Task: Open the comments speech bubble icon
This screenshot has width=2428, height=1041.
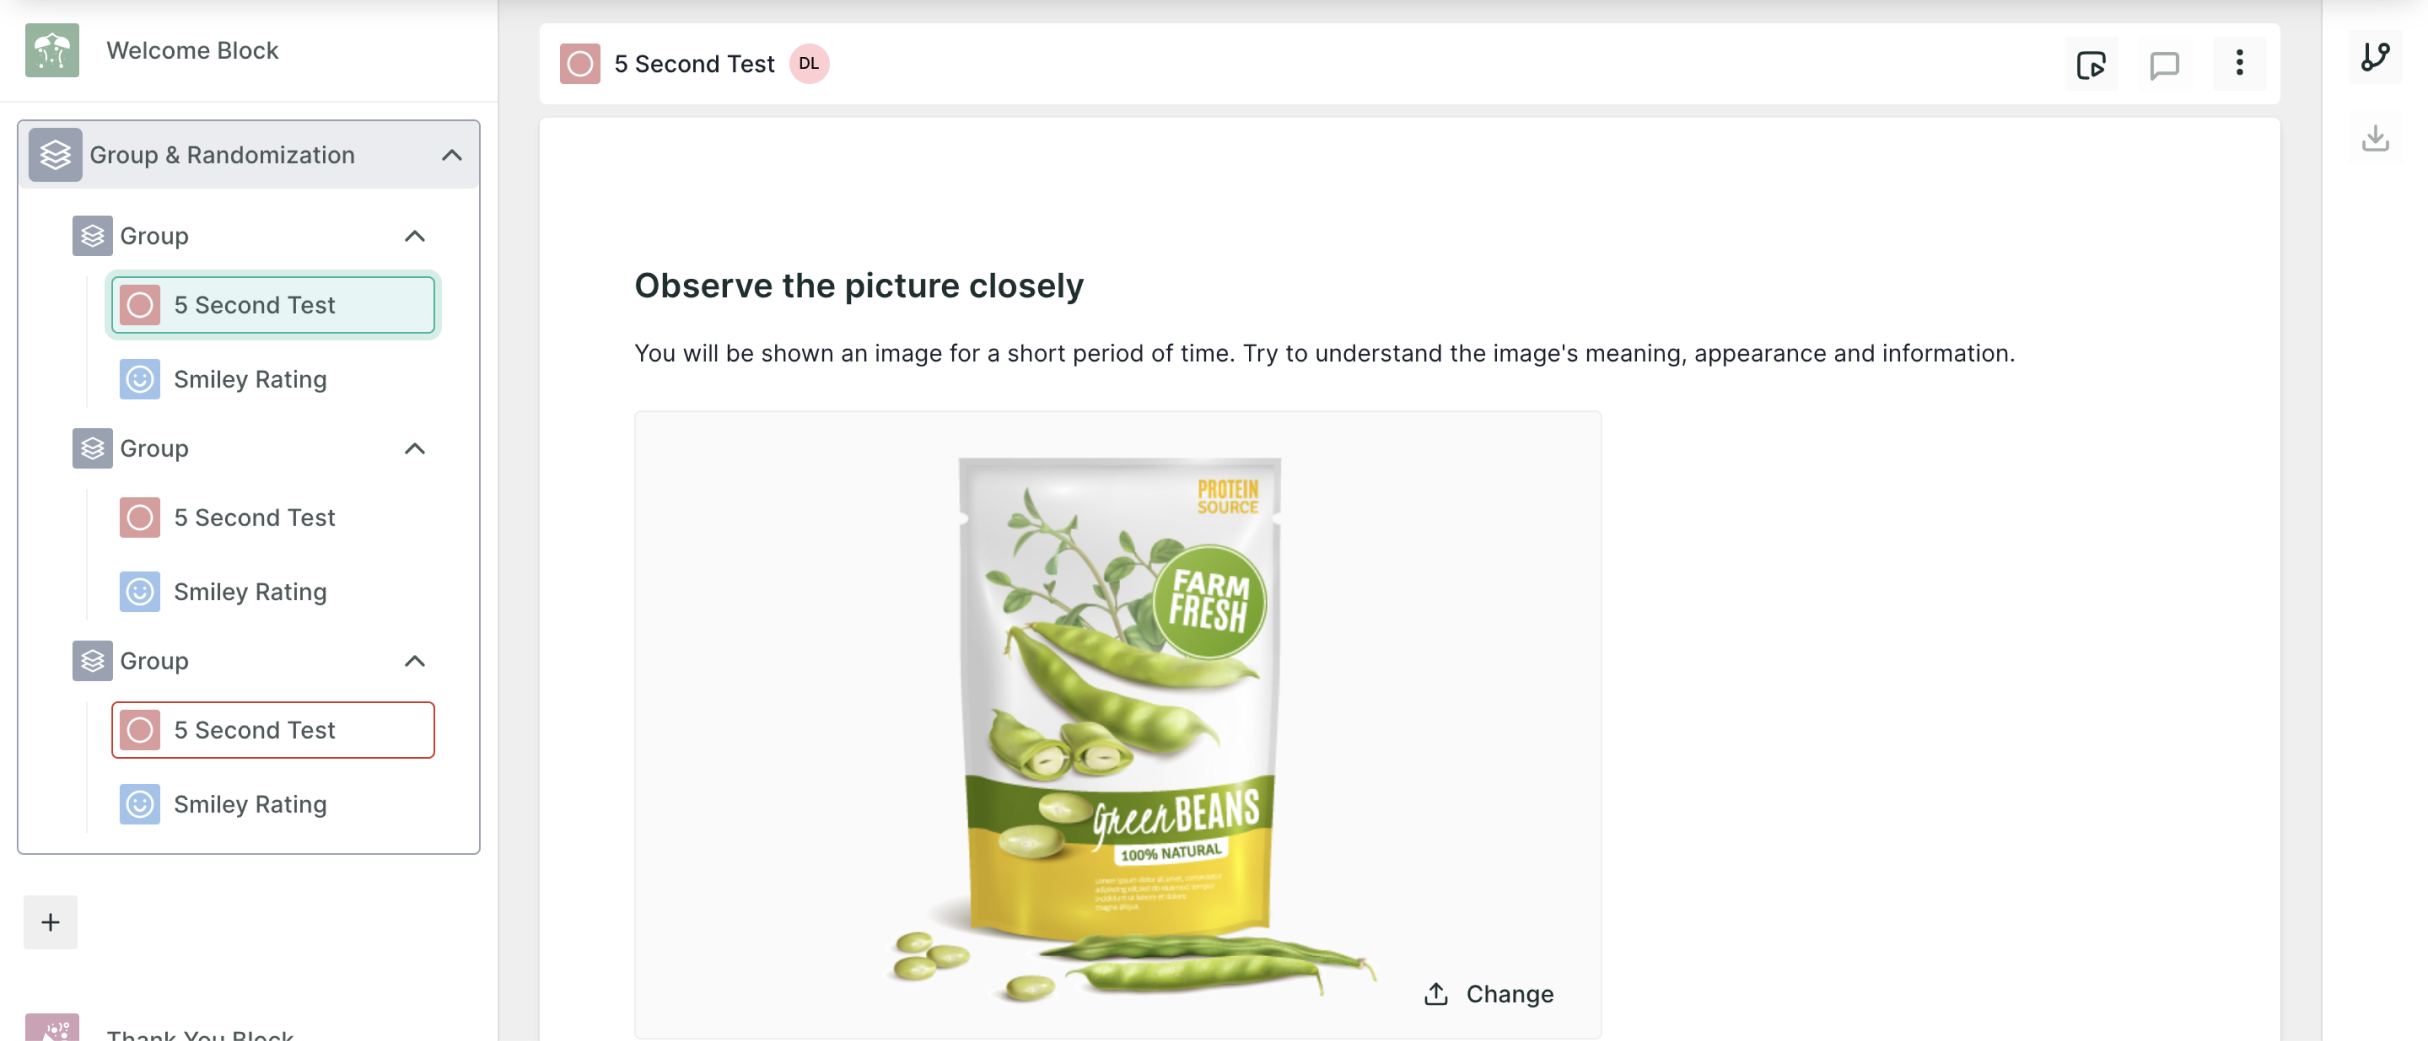Action: (x=2164, y=65)
